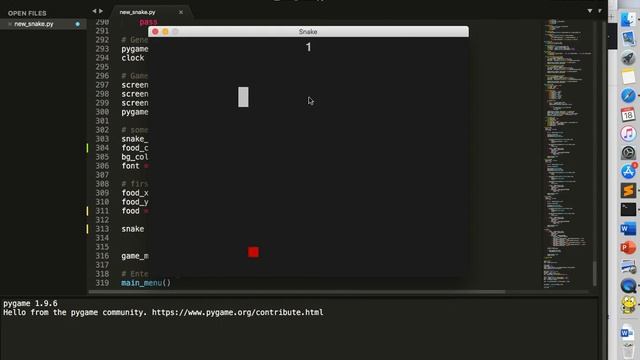Close the Snake game window
This screenshot has width=640, height=360.
155,31
